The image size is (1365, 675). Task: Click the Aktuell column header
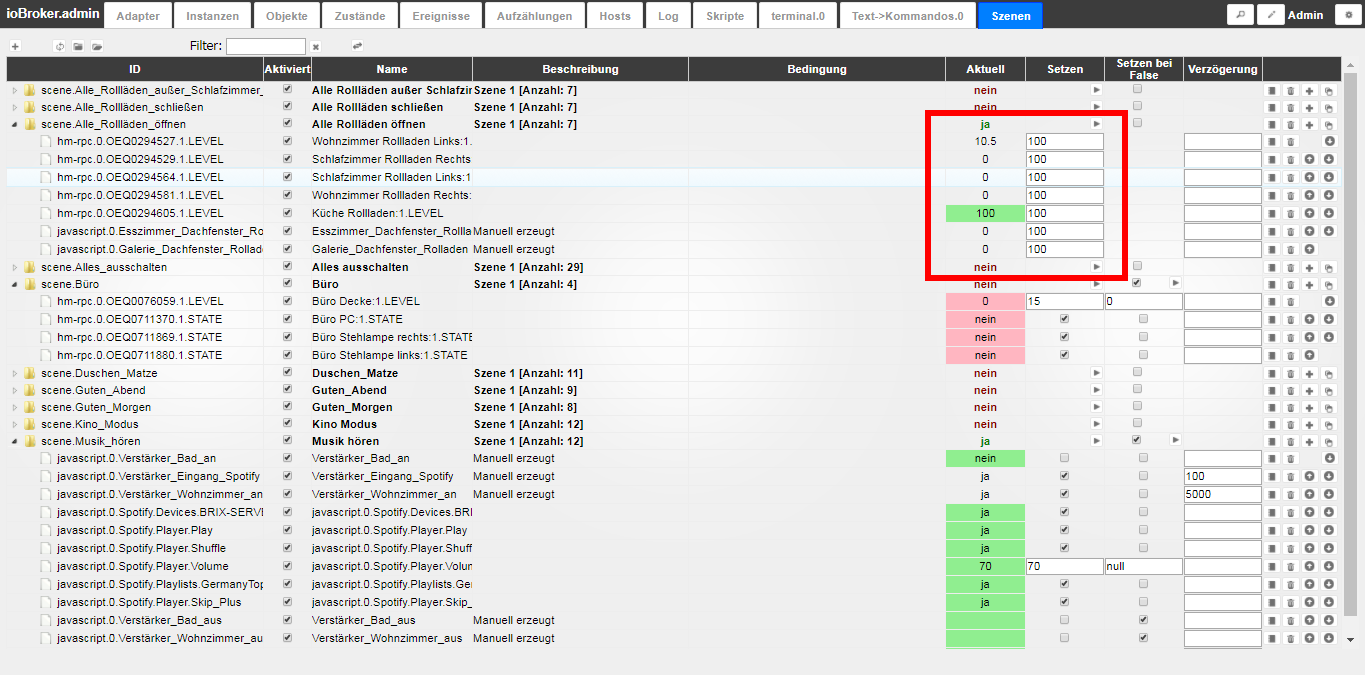click(985, 69)
